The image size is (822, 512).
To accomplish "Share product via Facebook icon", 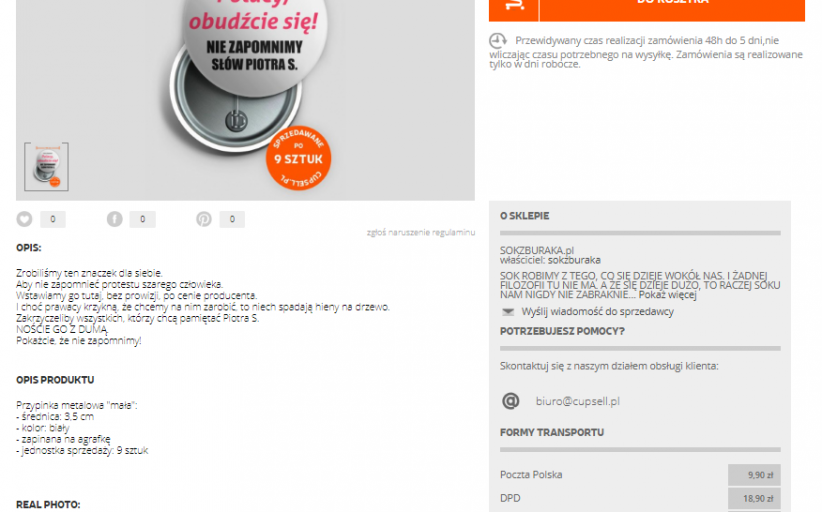I will [114, 219].
